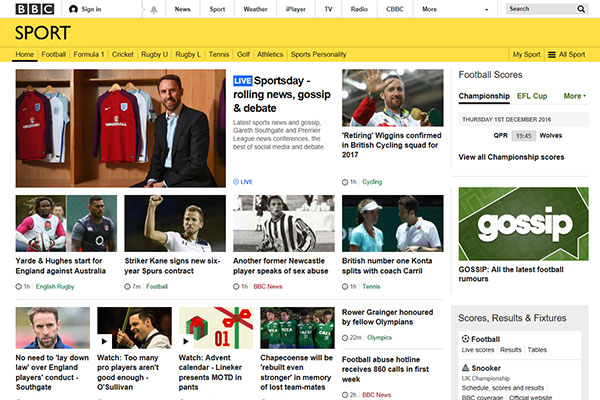
Task: Click the Wiggins medal photo thumbnail
Action: click(393, 98)
